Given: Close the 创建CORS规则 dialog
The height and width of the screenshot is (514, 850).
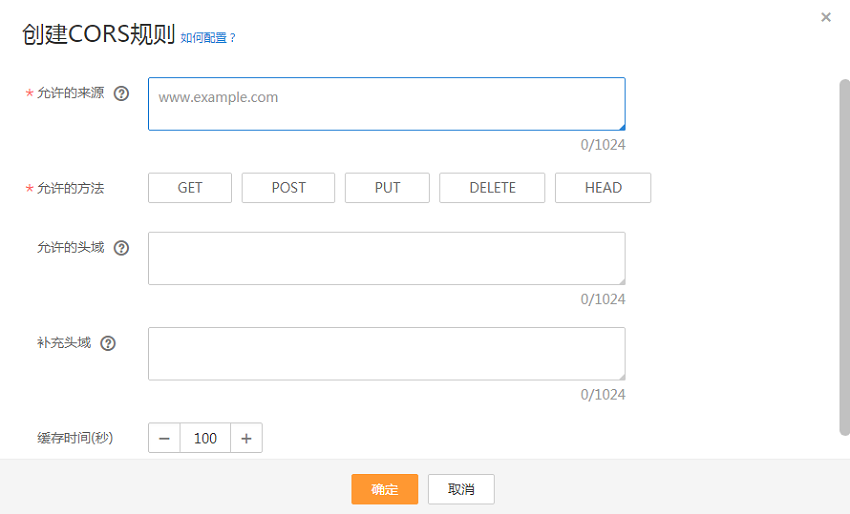Looking at the screenshot, I should 826,17.
